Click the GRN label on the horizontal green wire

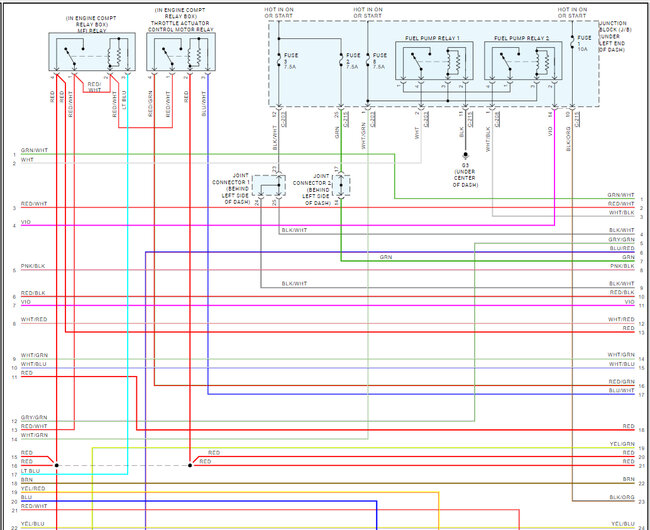[386, 257]
